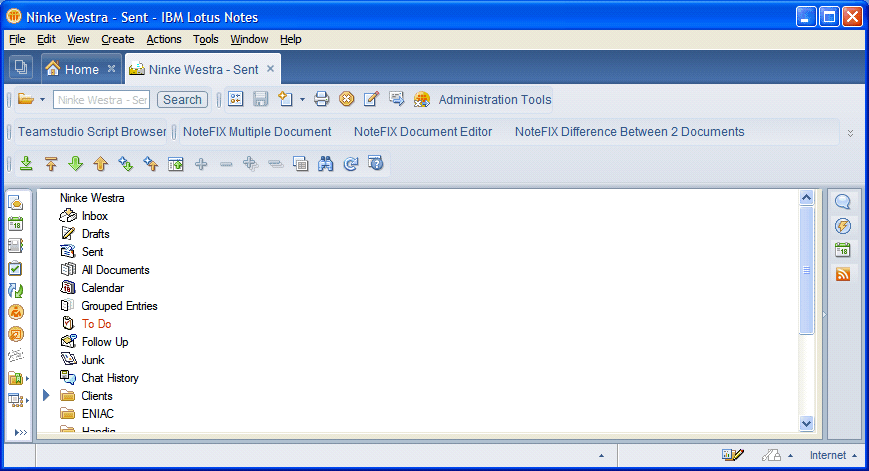Open NoteFIX Multiple Document
869x471 pixels.
pyautogui.click(x=257, y=132)
